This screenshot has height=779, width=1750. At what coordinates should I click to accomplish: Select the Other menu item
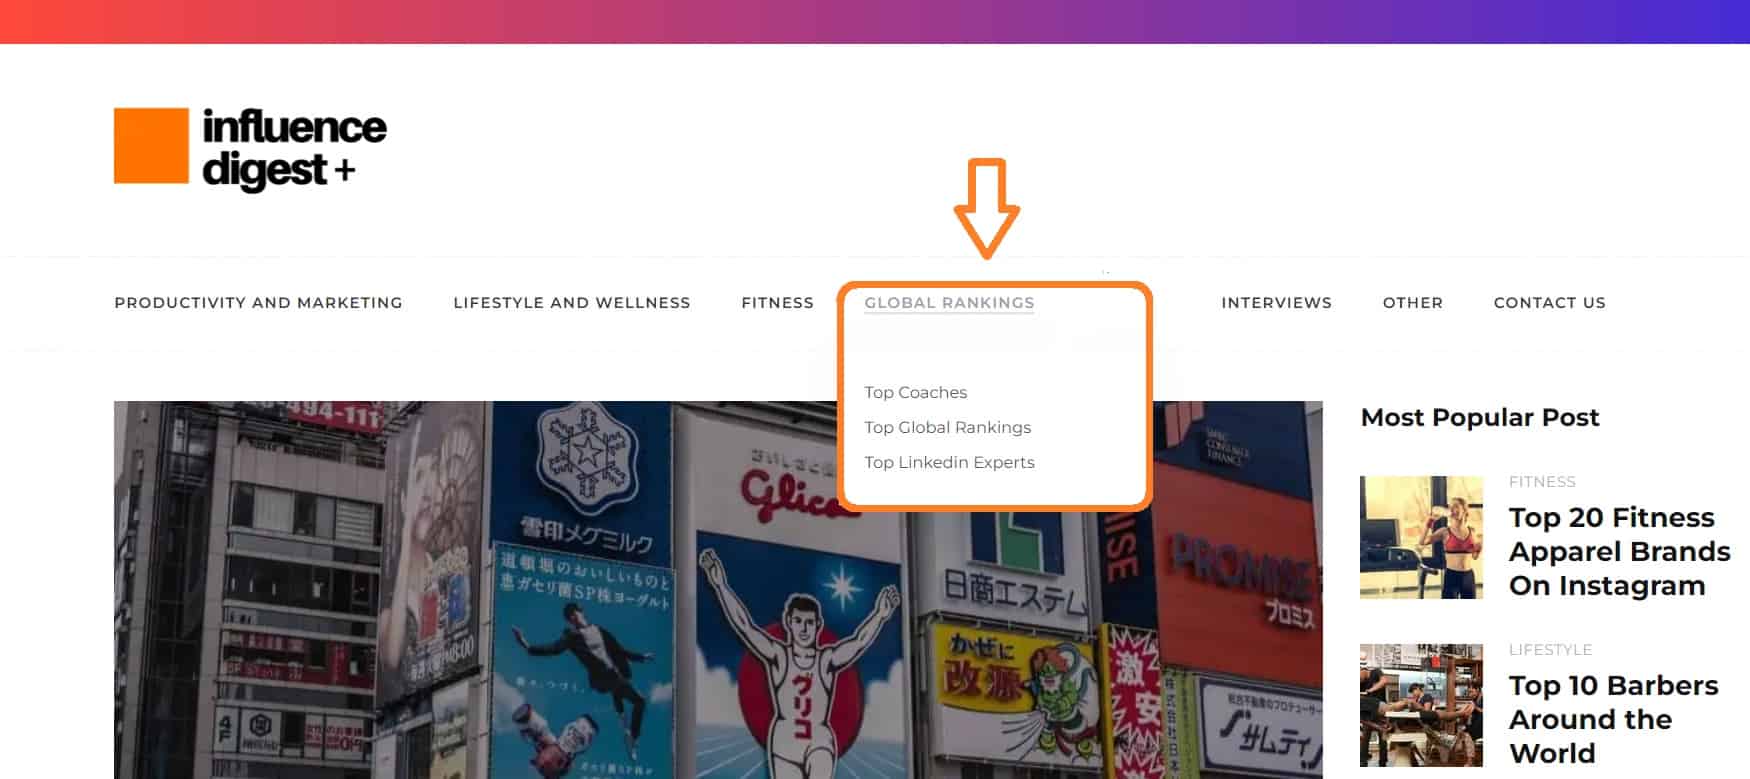pyautogui.click(x=1412, y=303)
